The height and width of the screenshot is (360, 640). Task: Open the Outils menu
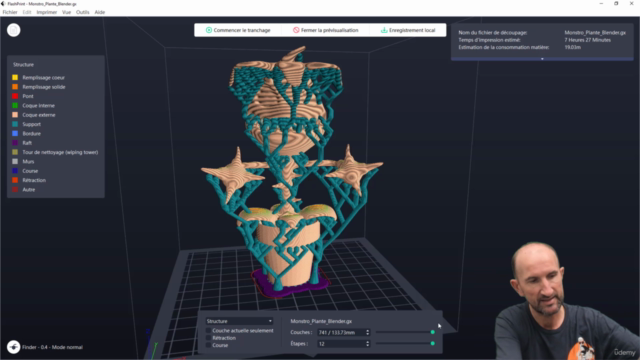(x=82, y=12)
